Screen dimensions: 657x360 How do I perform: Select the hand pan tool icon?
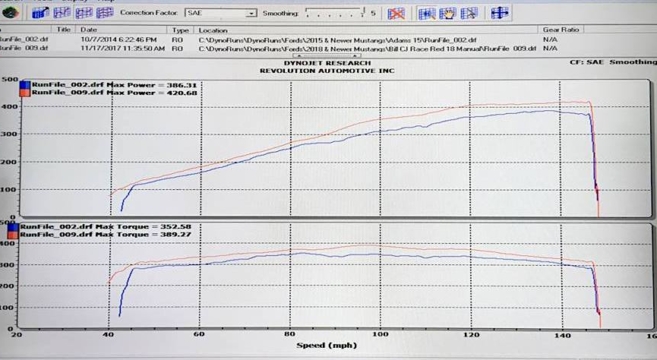pos(447,13)
